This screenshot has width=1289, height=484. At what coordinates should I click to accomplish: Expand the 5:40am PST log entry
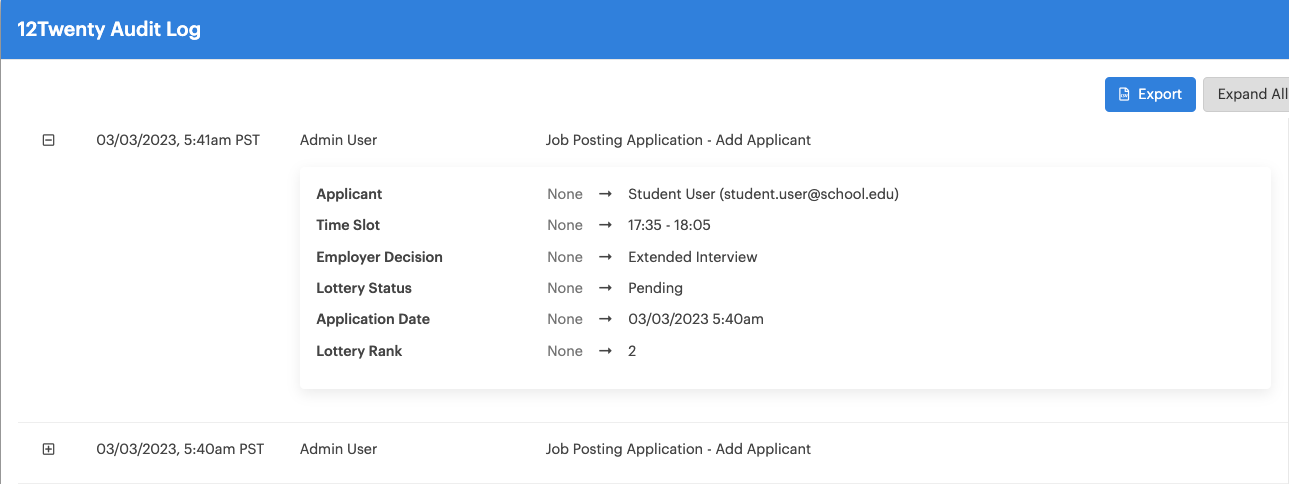tap(48, 450)
